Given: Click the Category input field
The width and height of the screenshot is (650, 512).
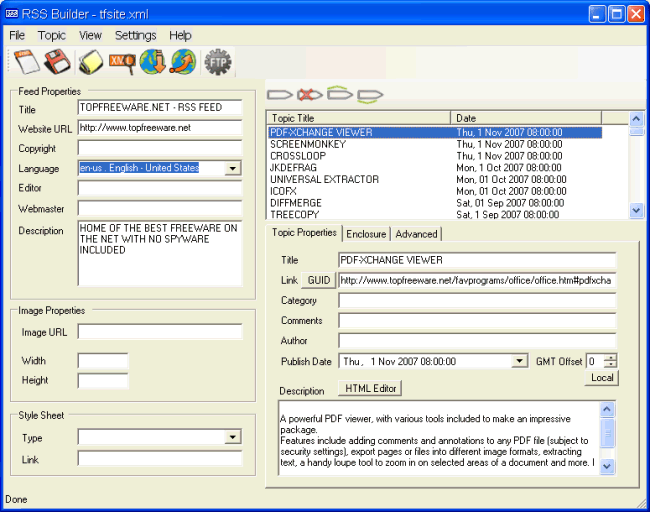Looking at the screenshot, I should tap(477, 301).
